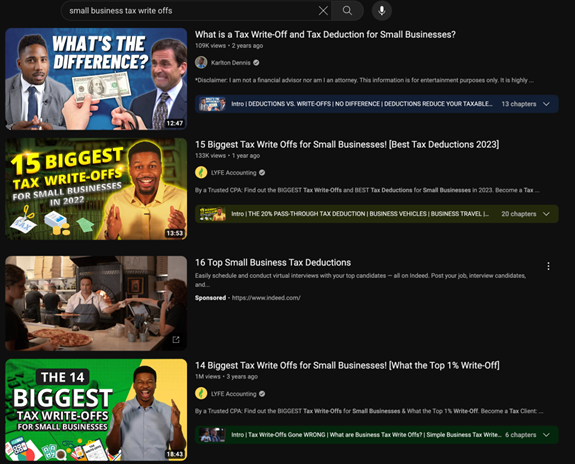Open the '15 Biggest Tax Write-Offs' thumbnail
The width and height of the screenshot is (575, 464).
[x=96, y=189]
